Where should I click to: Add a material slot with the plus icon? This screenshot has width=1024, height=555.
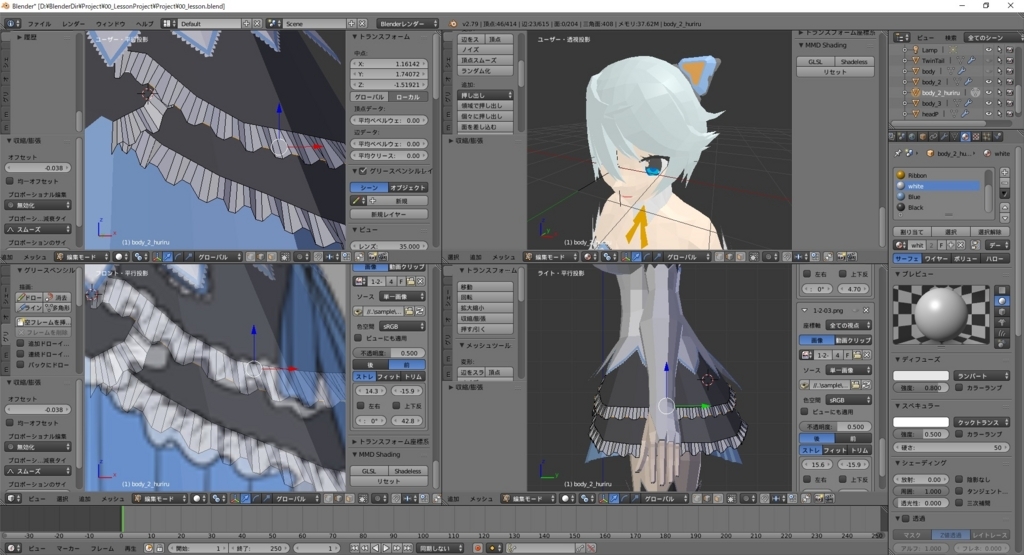tap(1004, 172)
